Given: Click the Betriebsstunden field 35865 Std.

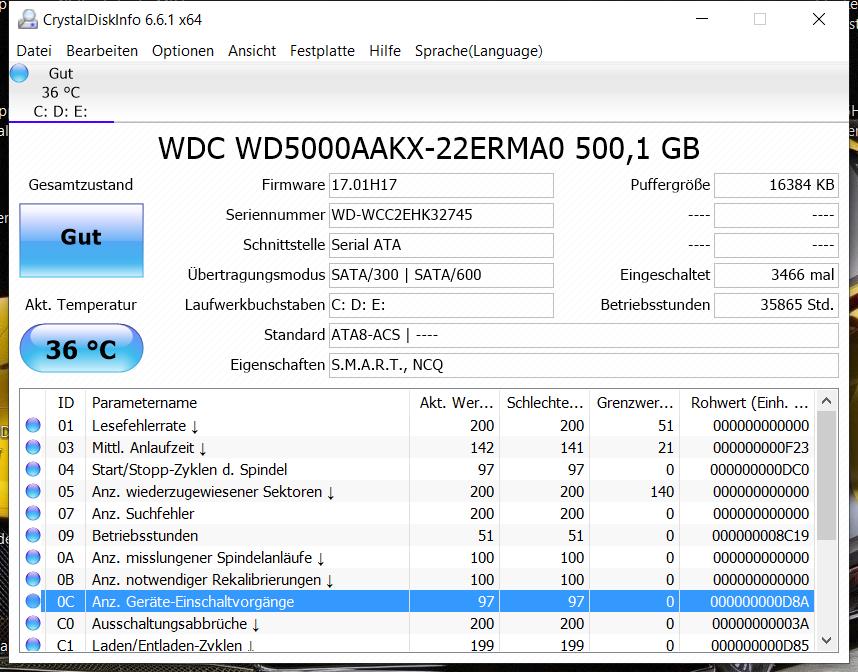Looking at the screenshot, I should point(776,305).
